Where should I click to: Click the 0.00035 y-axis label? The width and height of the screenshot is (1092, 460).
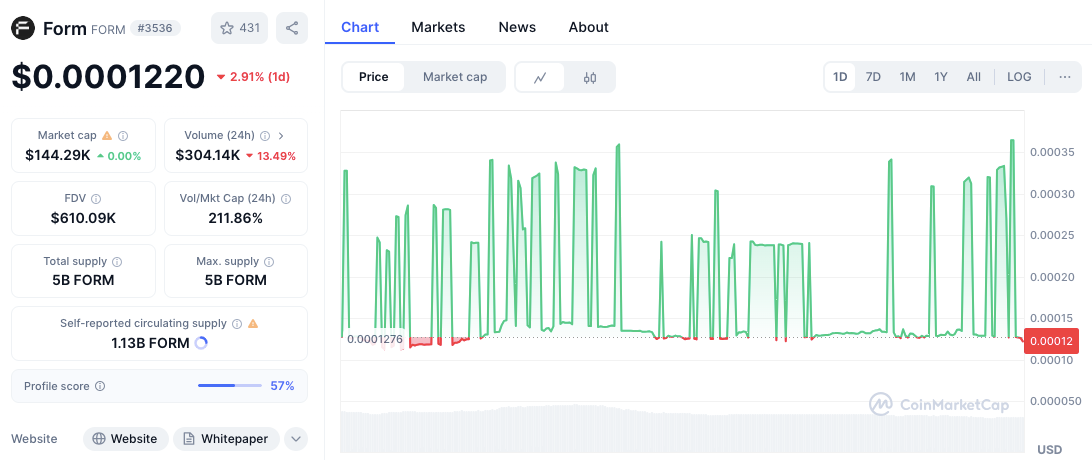point(1050,152)
